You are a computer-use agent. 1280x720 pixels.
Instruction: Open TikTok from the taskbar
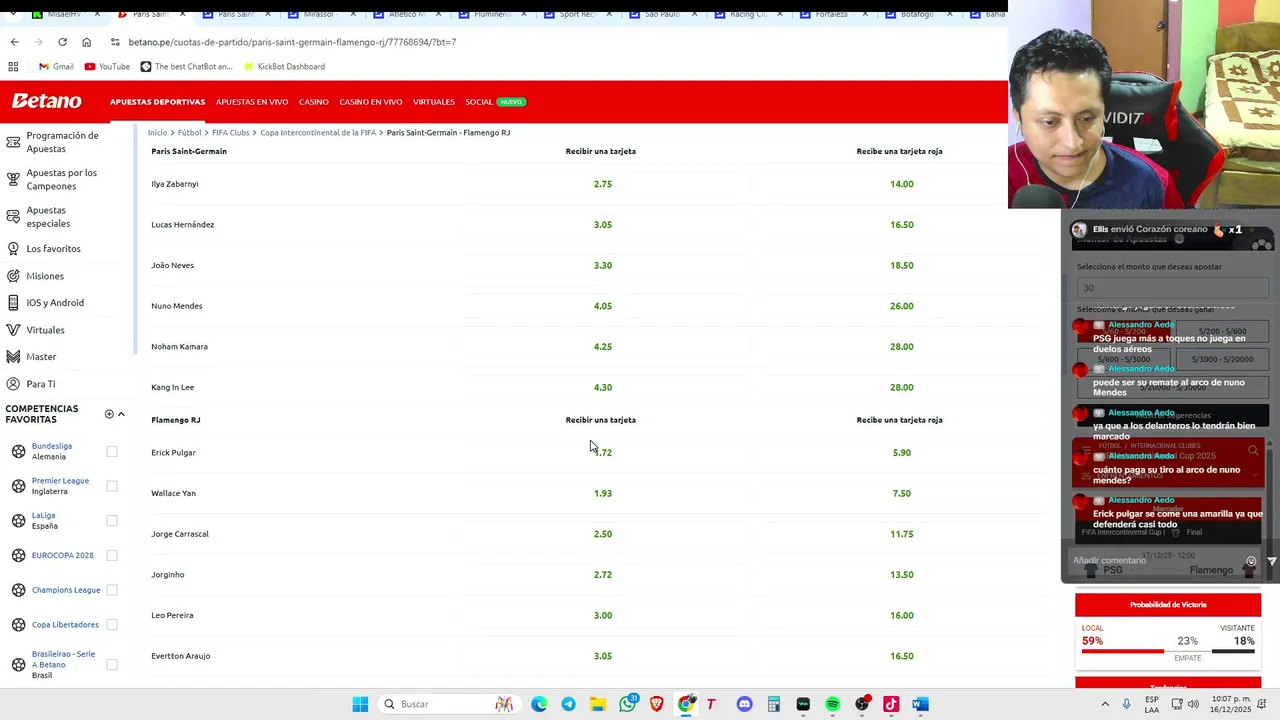pyautogui.click(x=891, y=704)
